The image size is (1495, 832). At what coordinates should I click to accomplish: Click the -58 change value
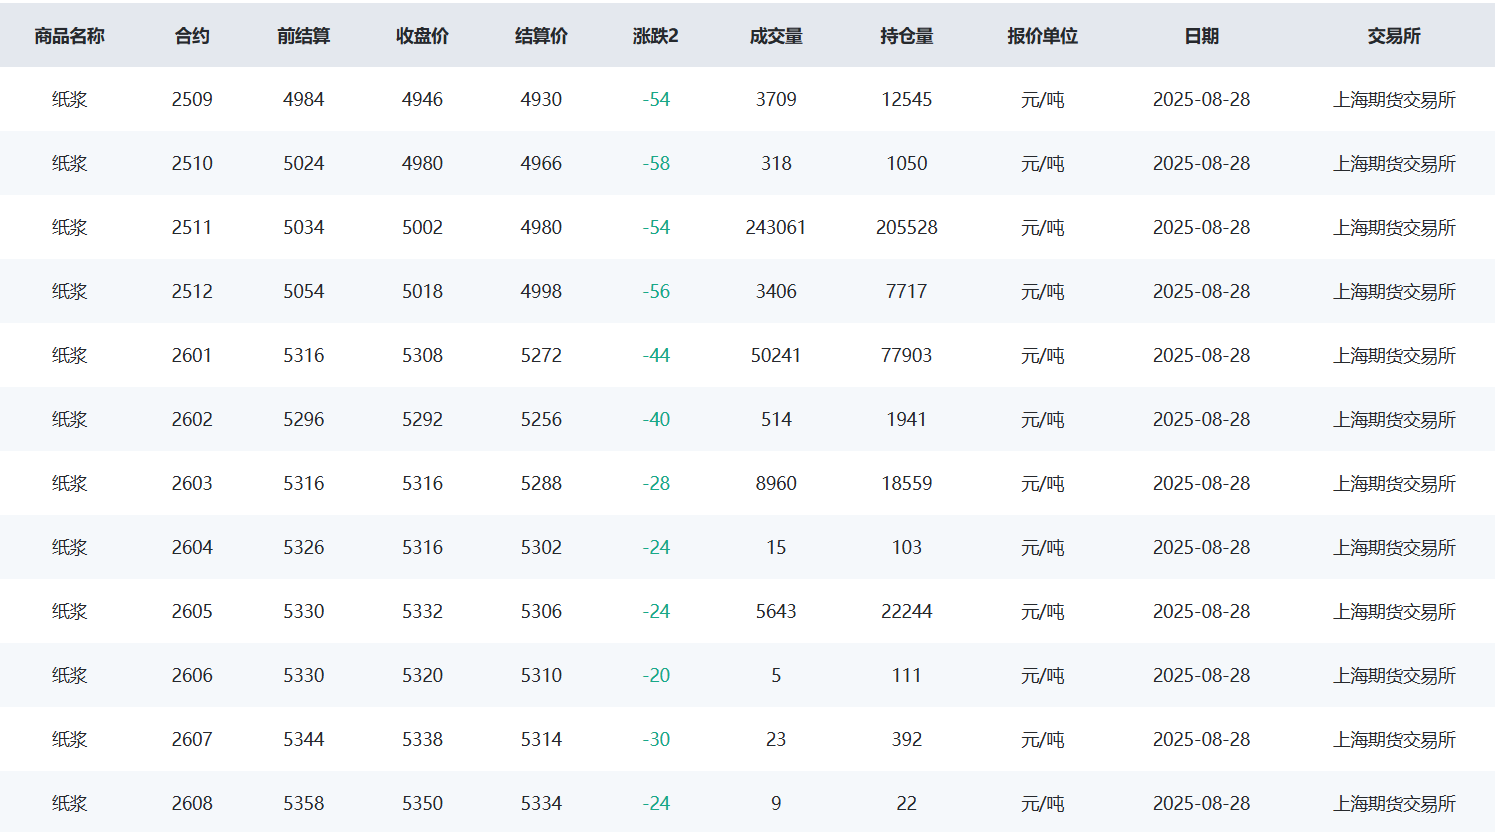(x=656, y=163)
